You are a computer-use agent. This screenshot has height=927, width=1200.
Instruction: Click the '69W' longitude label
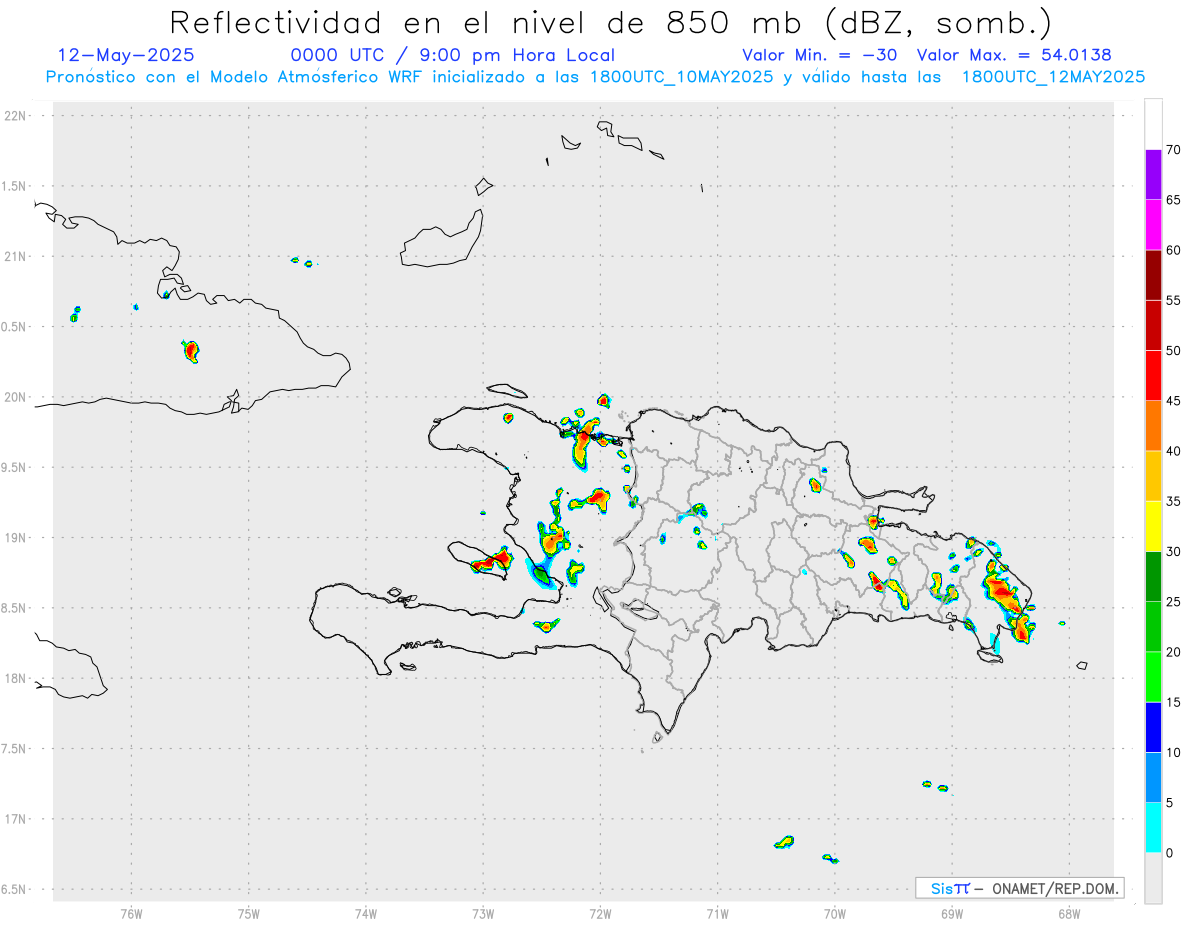pyautogui.click(x=952, y=913)
